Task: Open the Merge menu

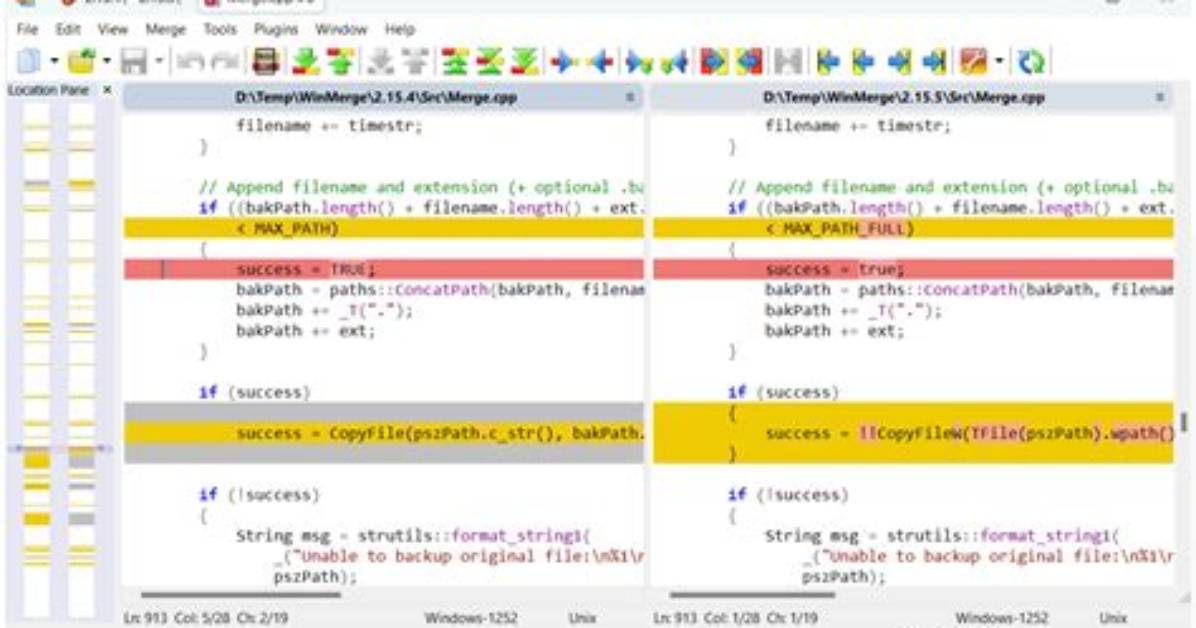Action: 166,29
